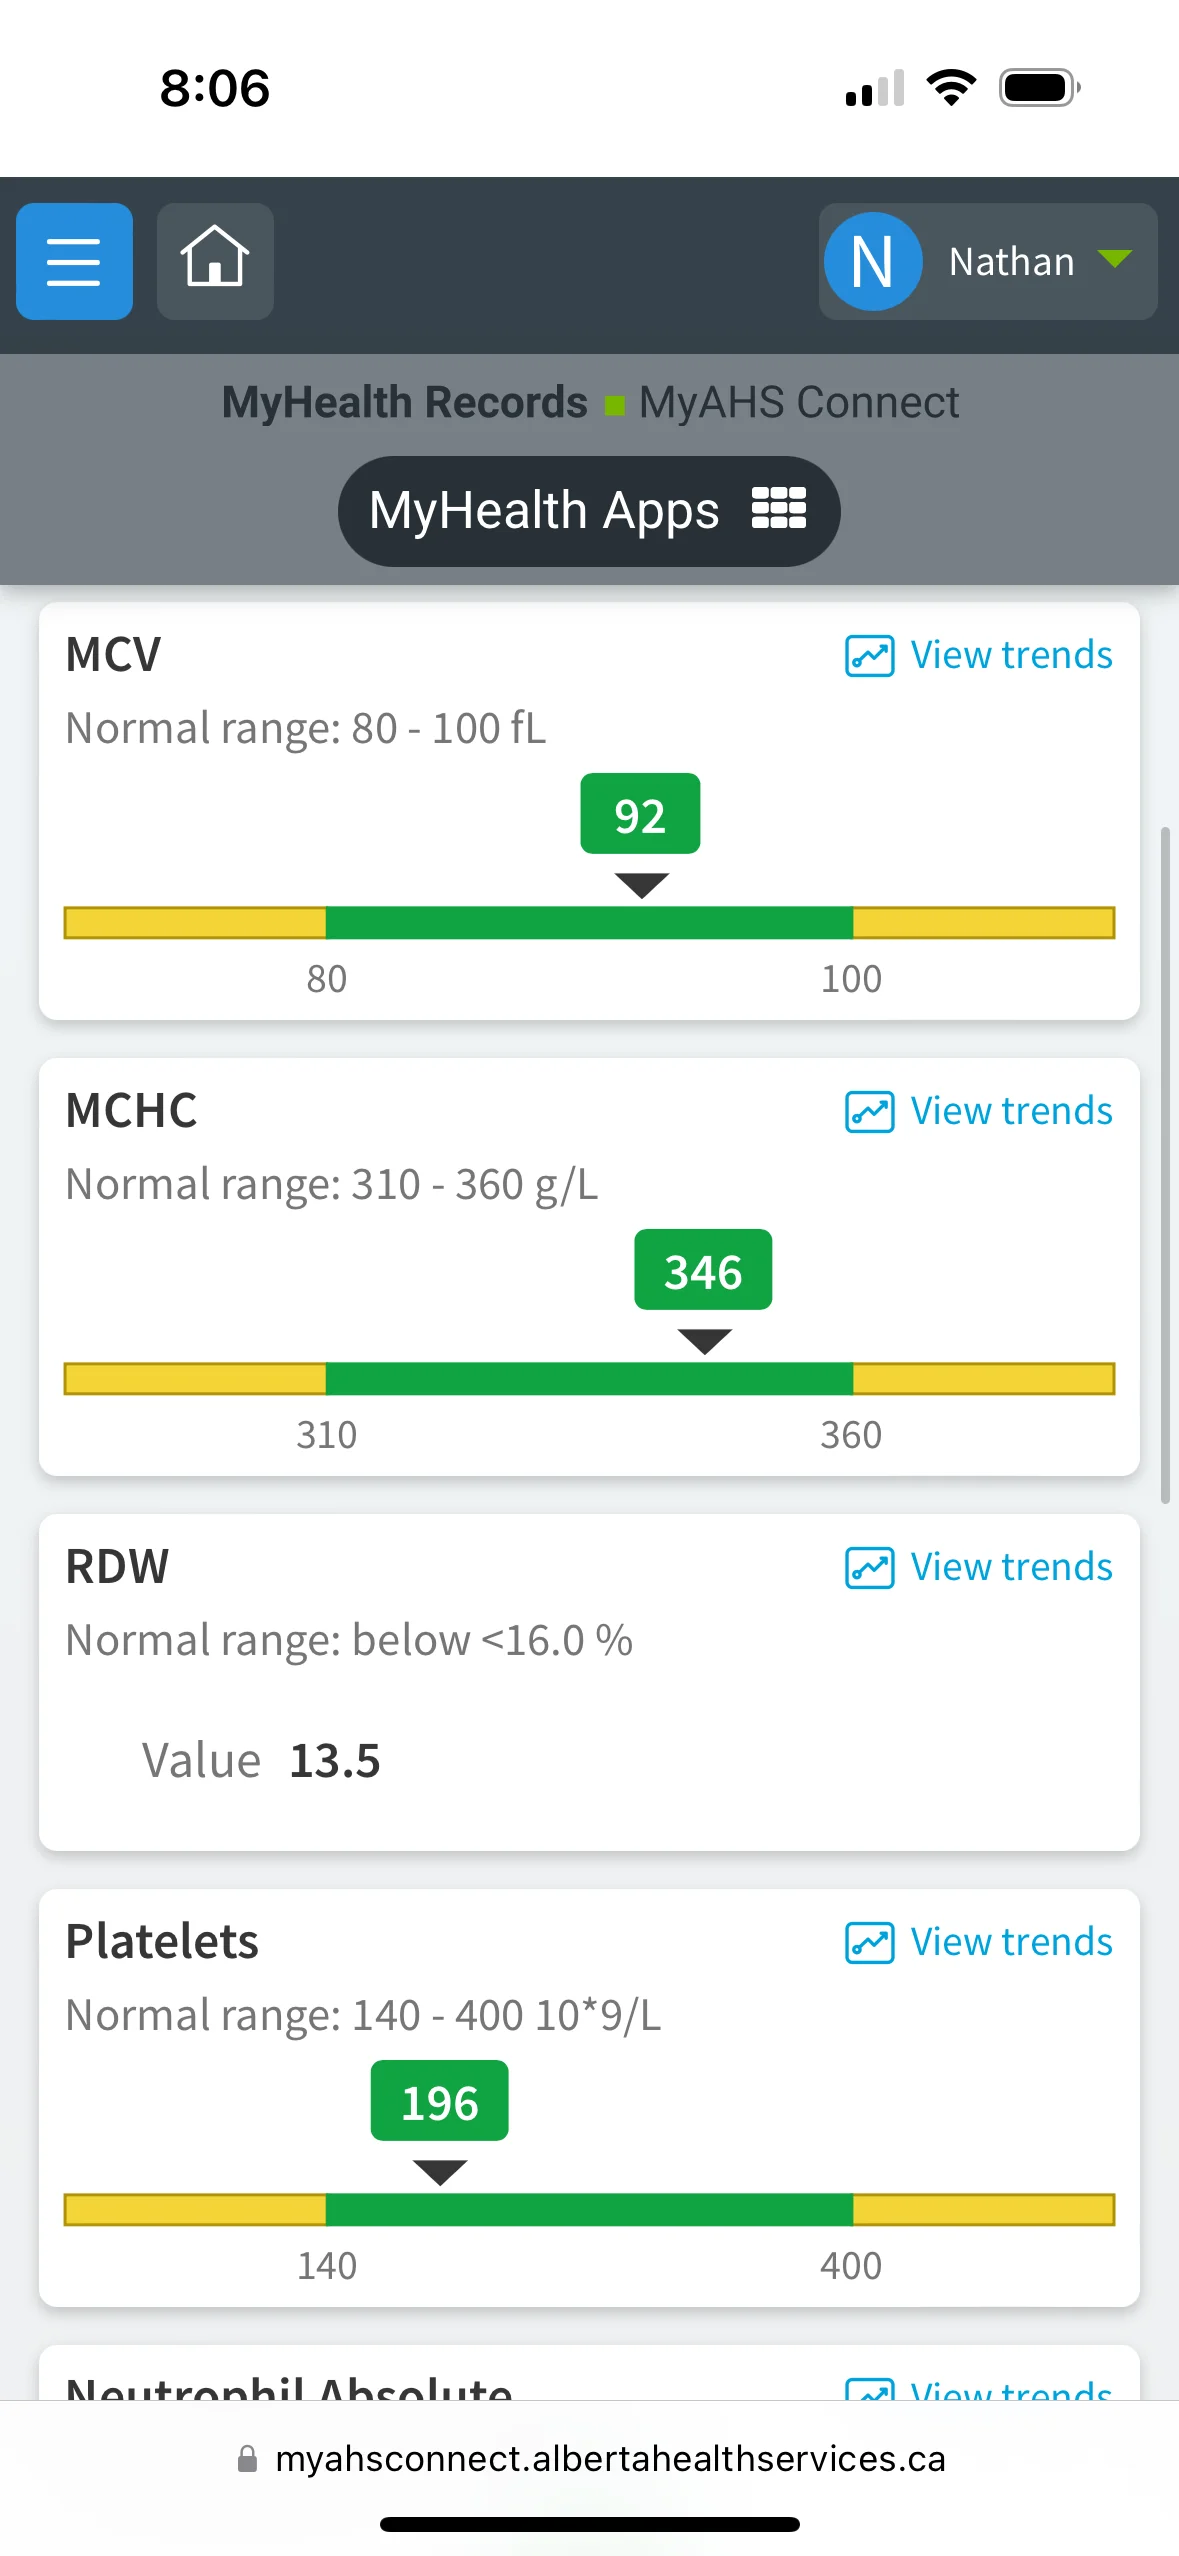The height and width of the screenshot is (2556, 1179).
Task: Expand the Nathan account dropdown arrow
Action: (x=1115, y=260)
